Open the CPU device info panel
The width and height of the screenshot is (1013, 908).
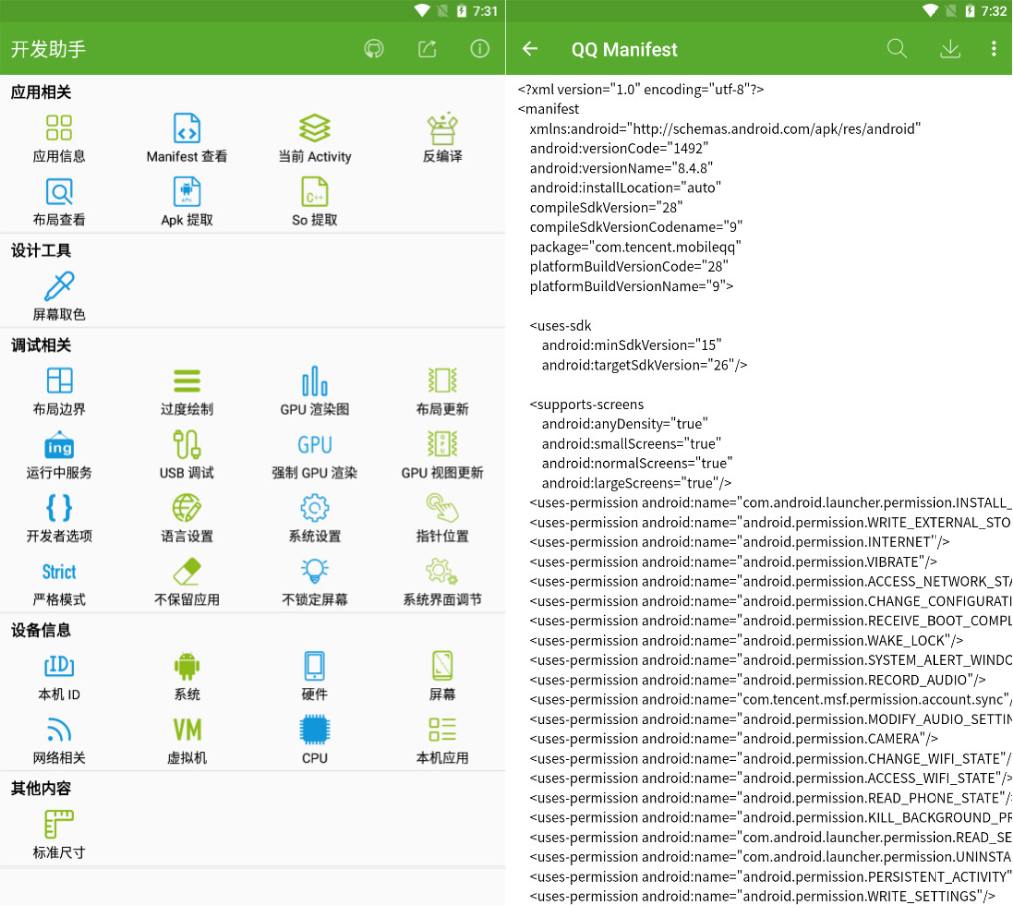tap(314, 739)
